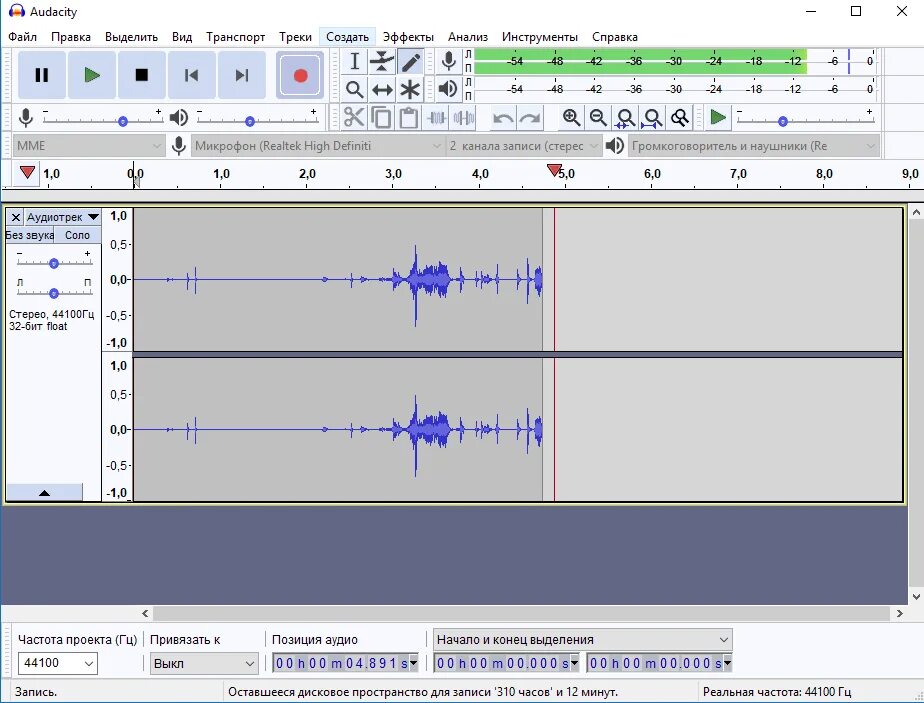The image size is (924, 703).
Task: Open the Привязать к Выкл dropdown
Action: pos(203,664)
